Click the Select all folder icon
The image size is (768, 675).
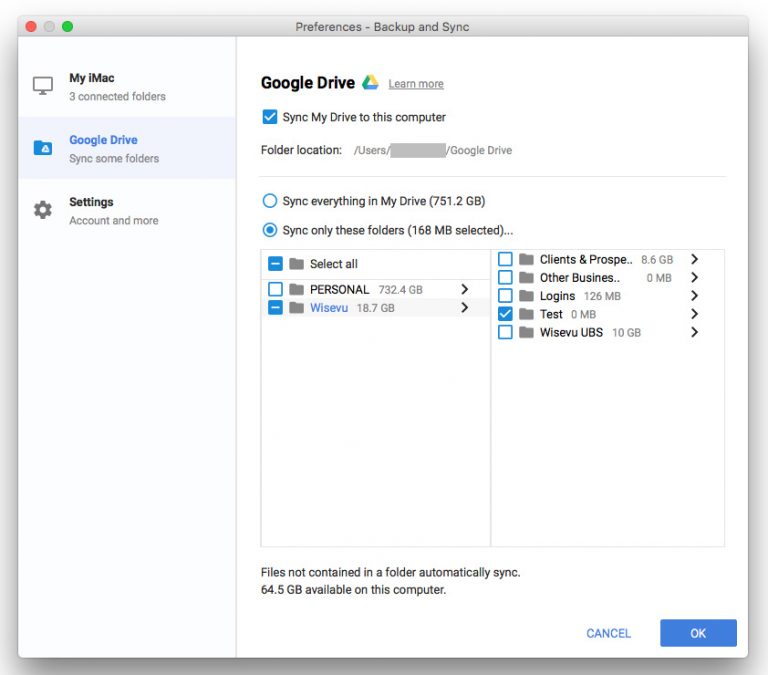[x=296, y=264]
